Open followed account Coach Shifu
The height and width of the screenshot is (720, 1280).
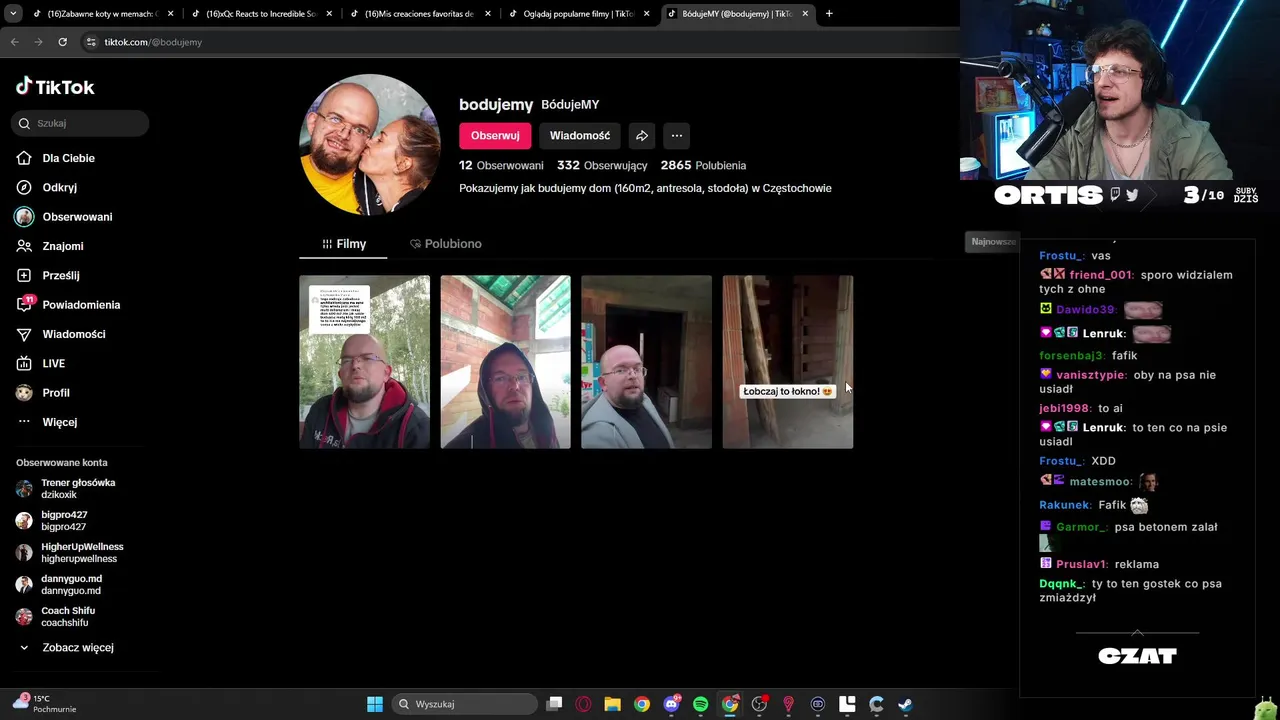(68, 616)
